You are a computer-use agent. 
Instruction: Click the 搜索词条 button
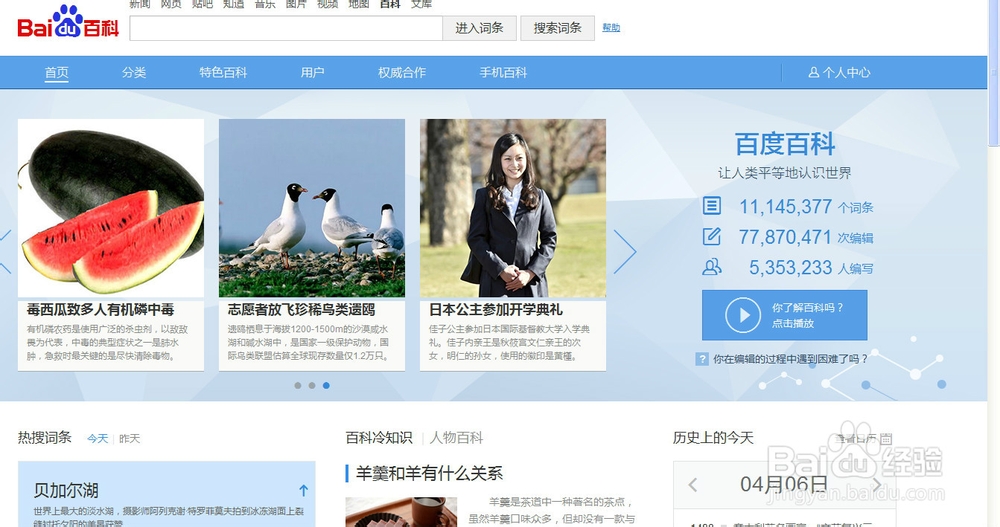557,28
